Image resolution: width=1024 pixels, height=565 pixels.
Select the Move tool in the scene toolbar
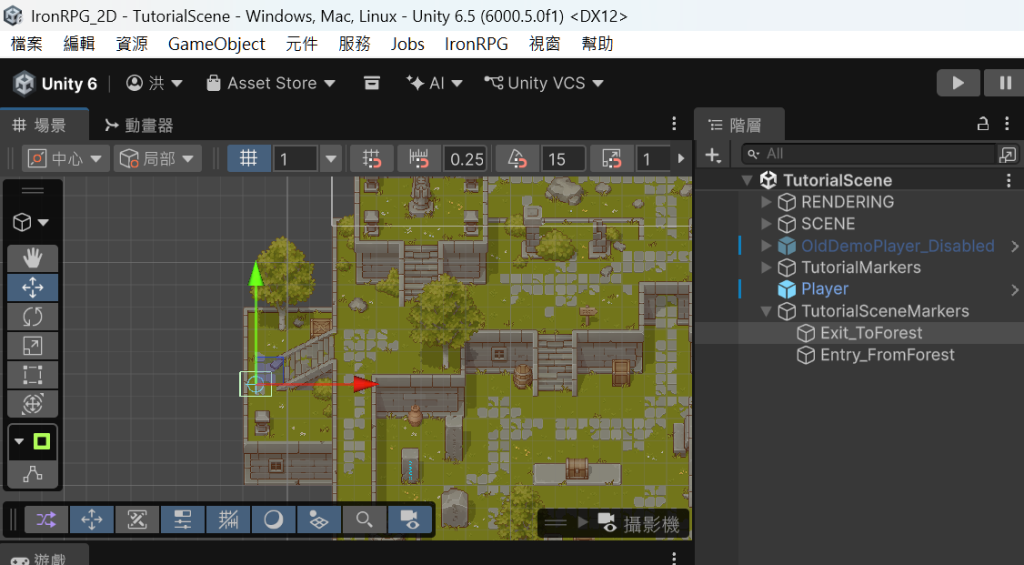[33, 287]
